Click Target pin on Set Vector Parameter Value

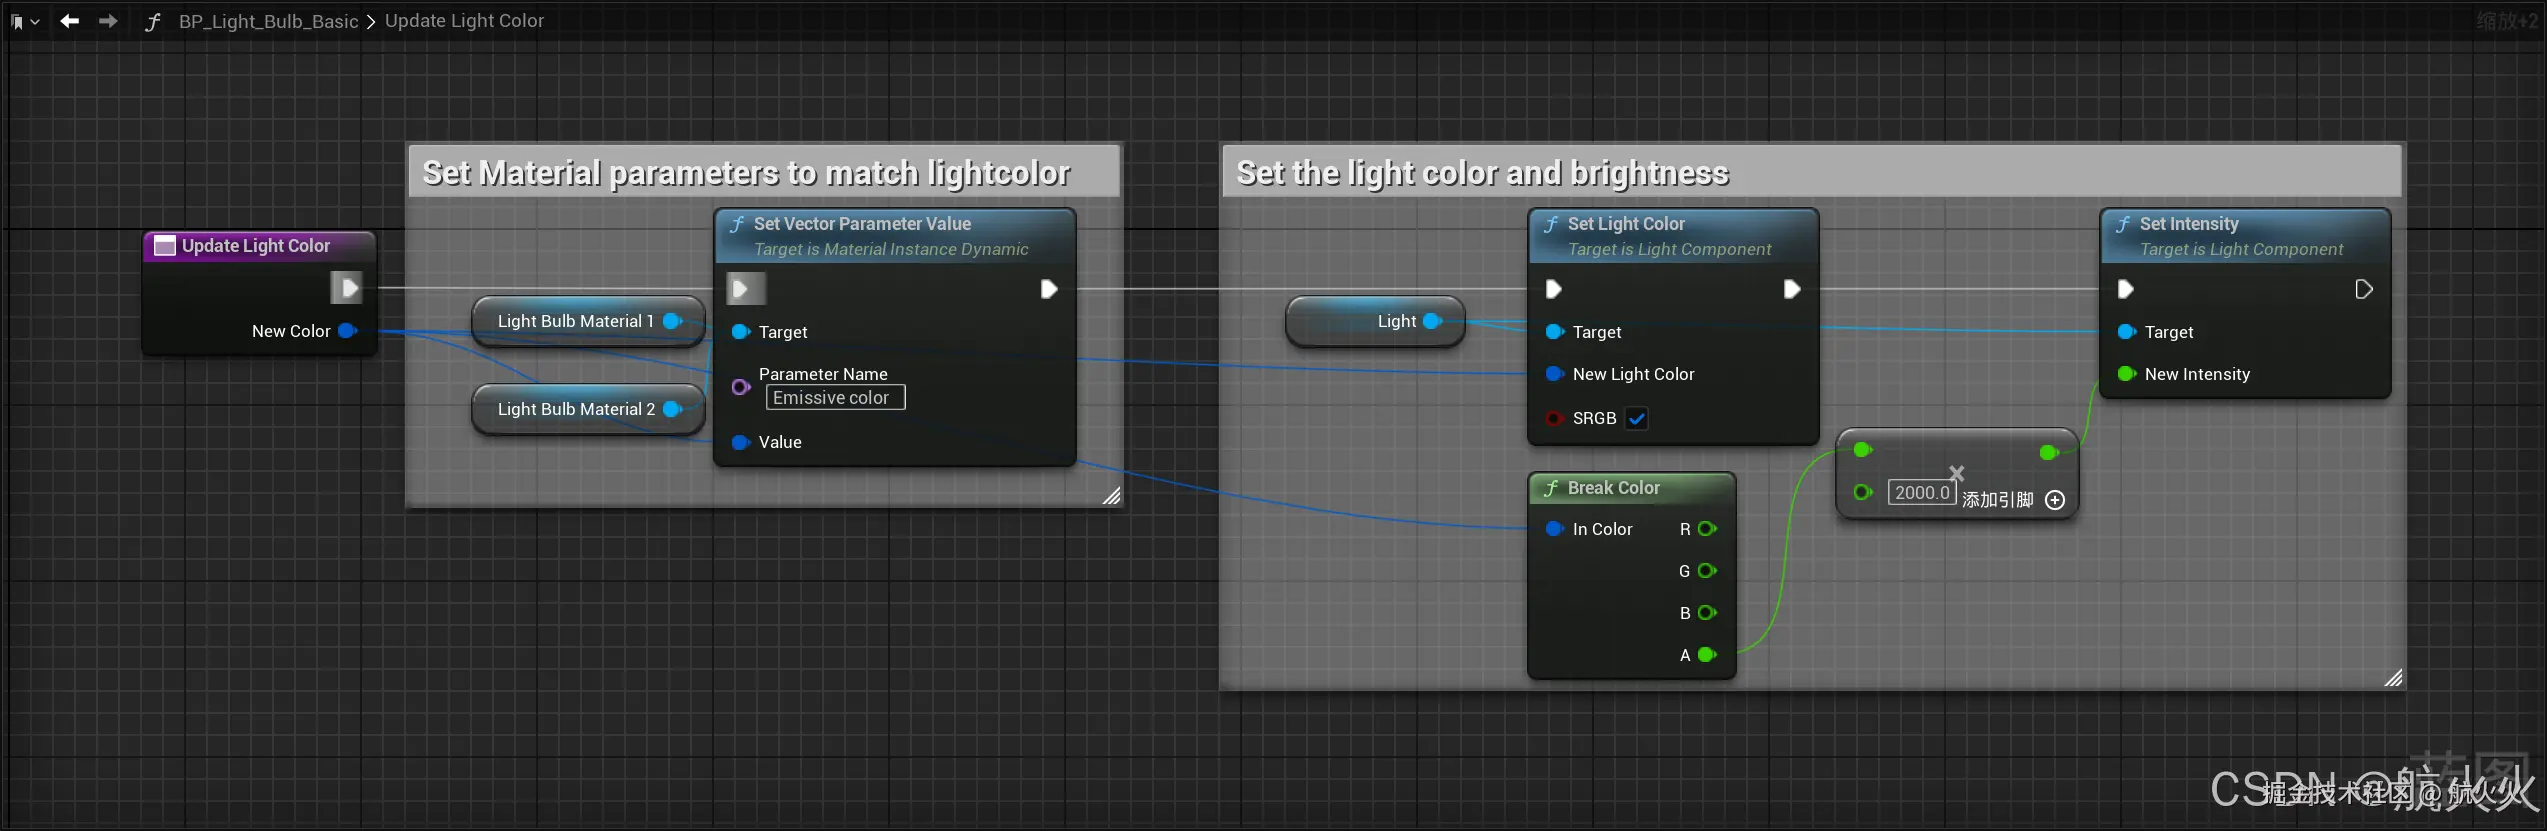point(741,332)
